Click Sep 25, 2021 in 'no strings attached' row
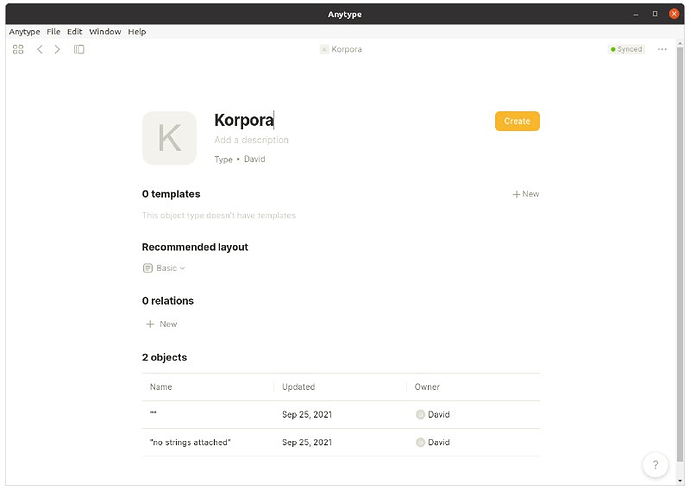The width and height of the screenshot is (690, 491). pos(307,442)
